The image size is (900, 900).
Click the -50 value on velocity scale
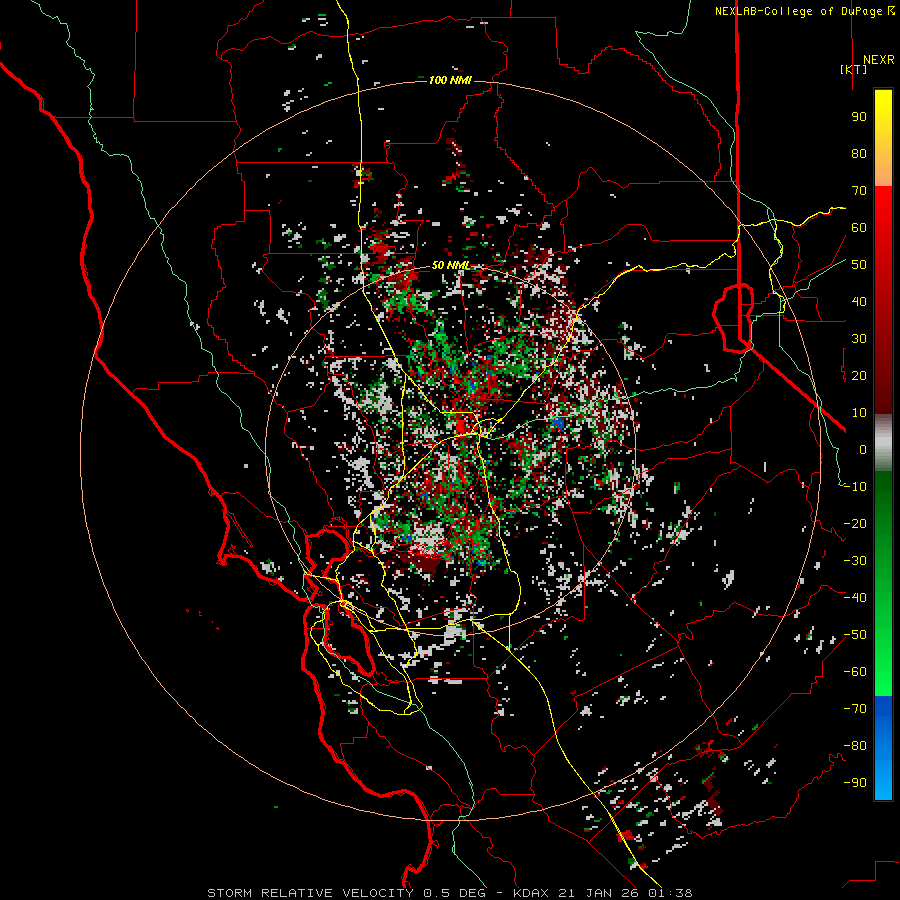(x=855, y=635)
